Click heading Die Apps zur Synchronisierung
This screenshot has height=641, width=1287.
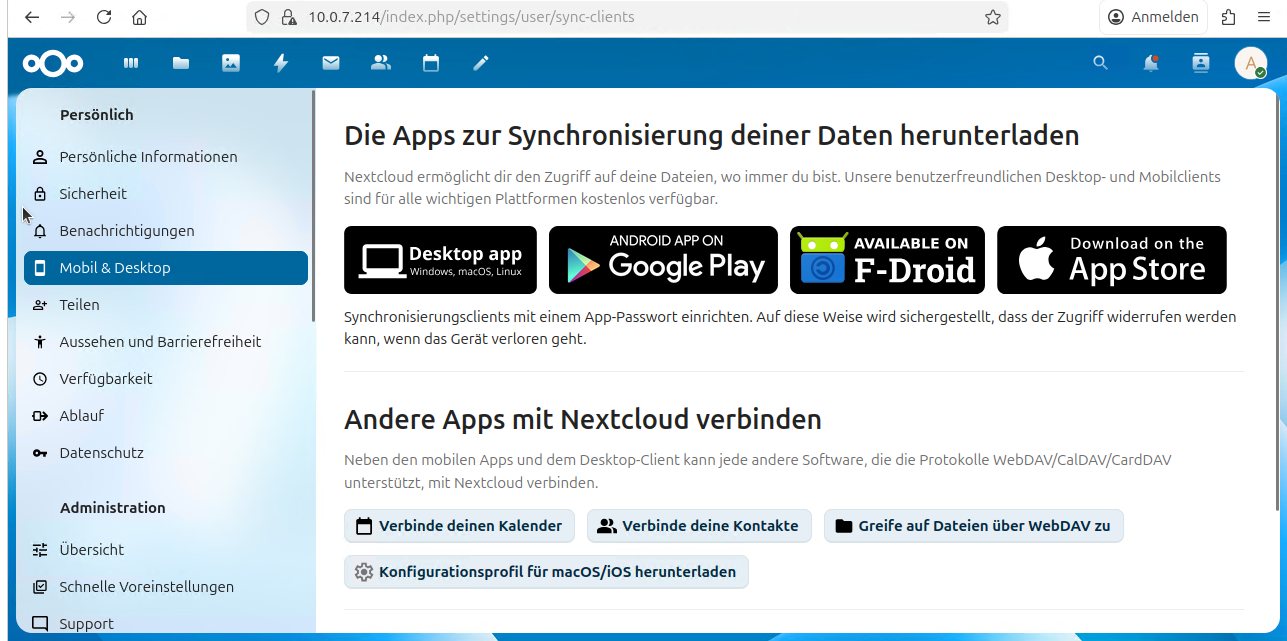[711, 136]
